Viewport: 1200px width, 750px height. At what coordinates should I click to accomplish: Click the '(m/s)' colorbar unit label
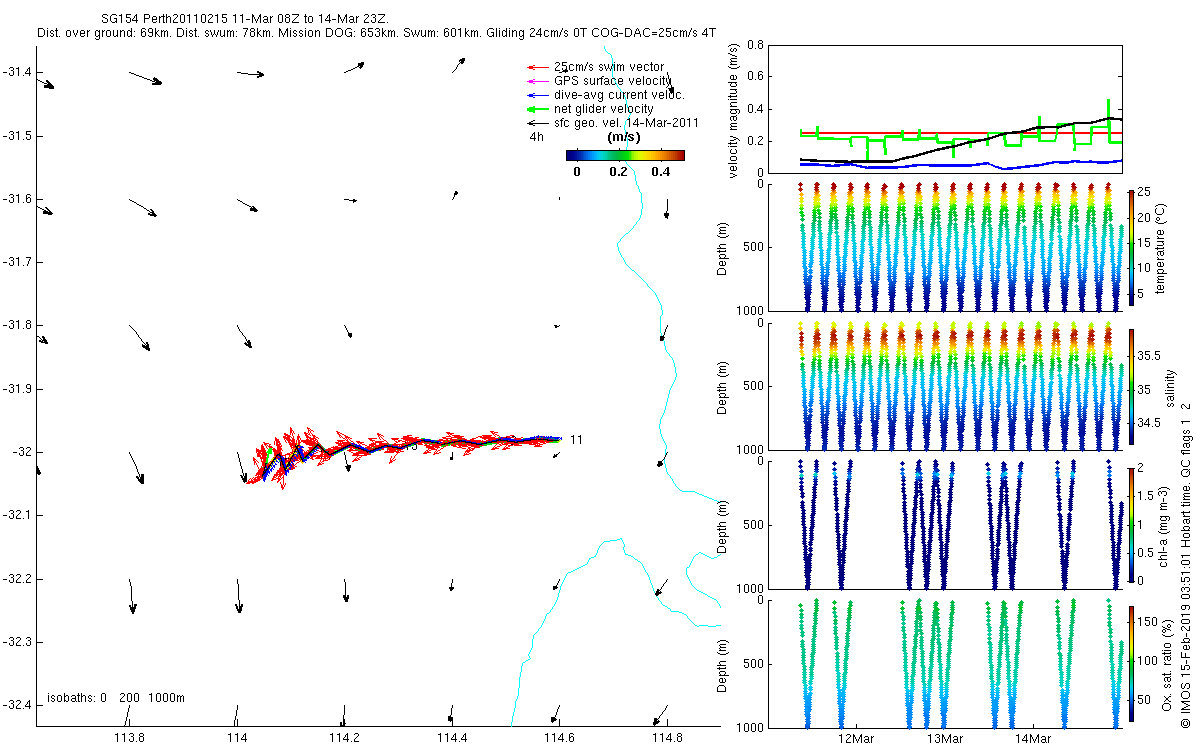pyautogui.click(x=625, y=137)
